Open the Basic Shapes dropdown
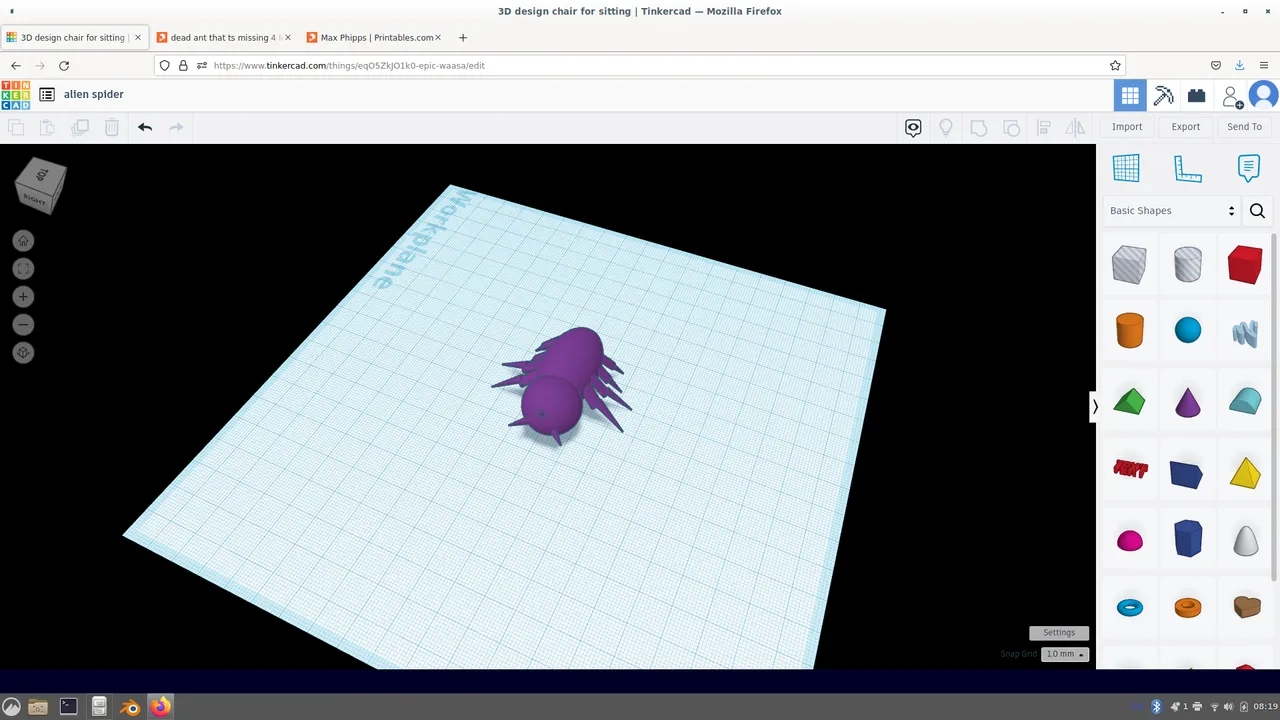The width and height of the screenshot is (1280, 720). coord(1172,211)
